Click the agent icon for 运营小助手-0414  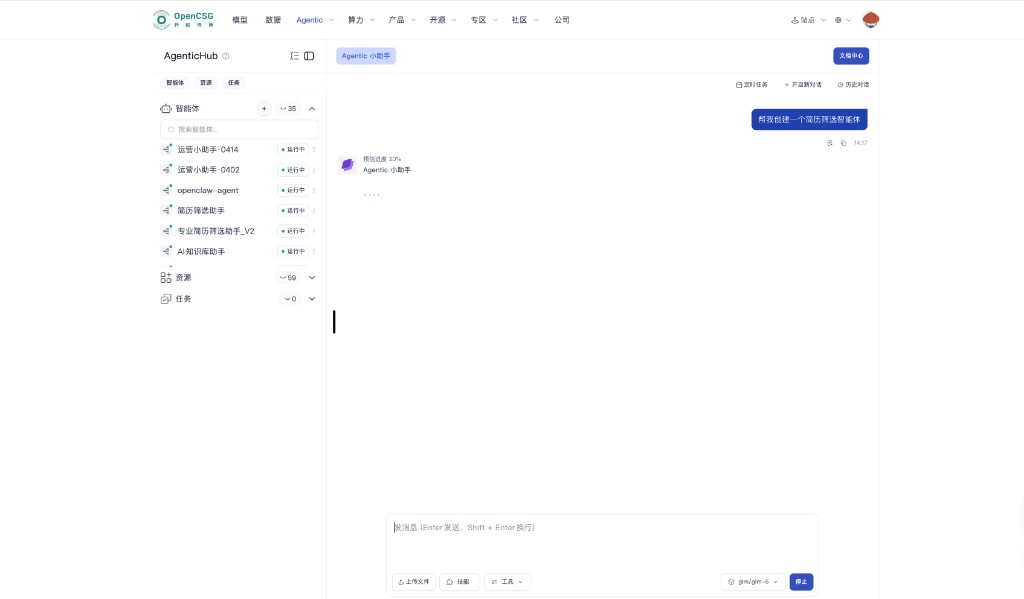point(167,149)
